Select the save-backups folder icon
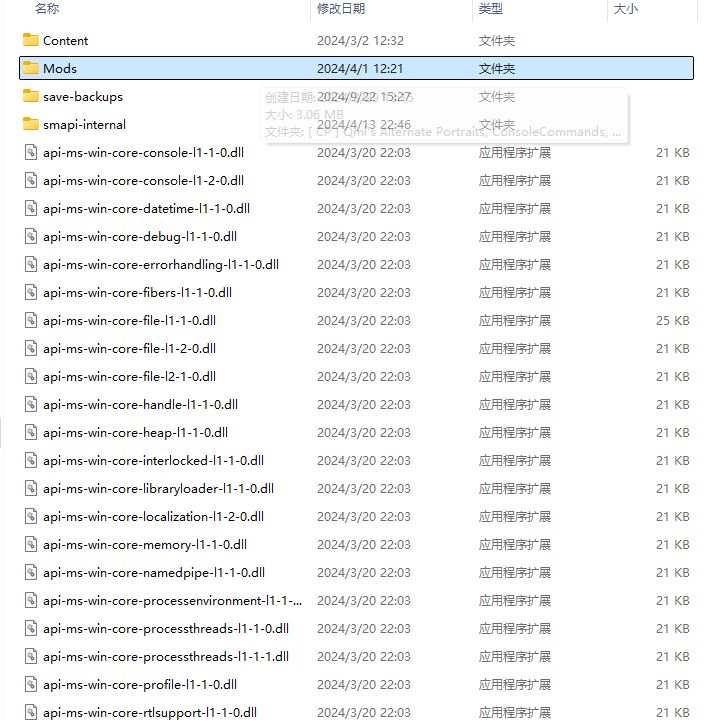 click(x=31, y=96)
